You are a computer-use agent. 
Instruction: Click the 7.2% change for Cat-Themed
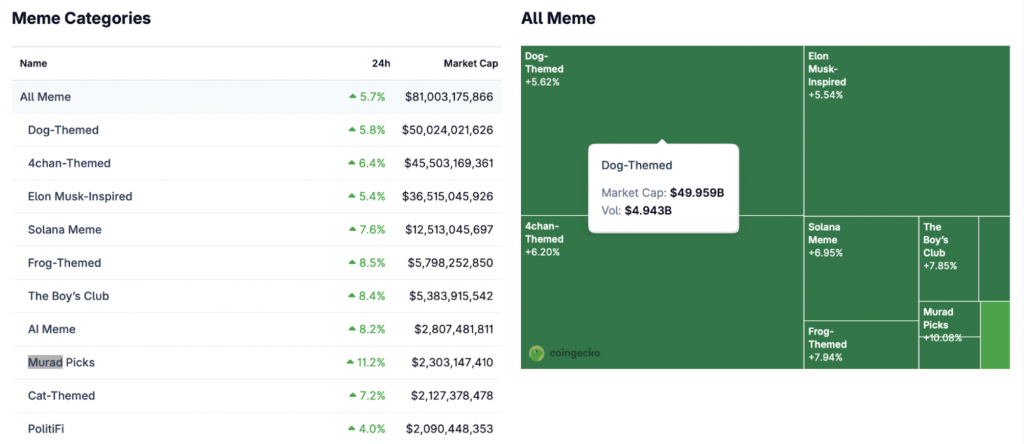coord(367,396)
